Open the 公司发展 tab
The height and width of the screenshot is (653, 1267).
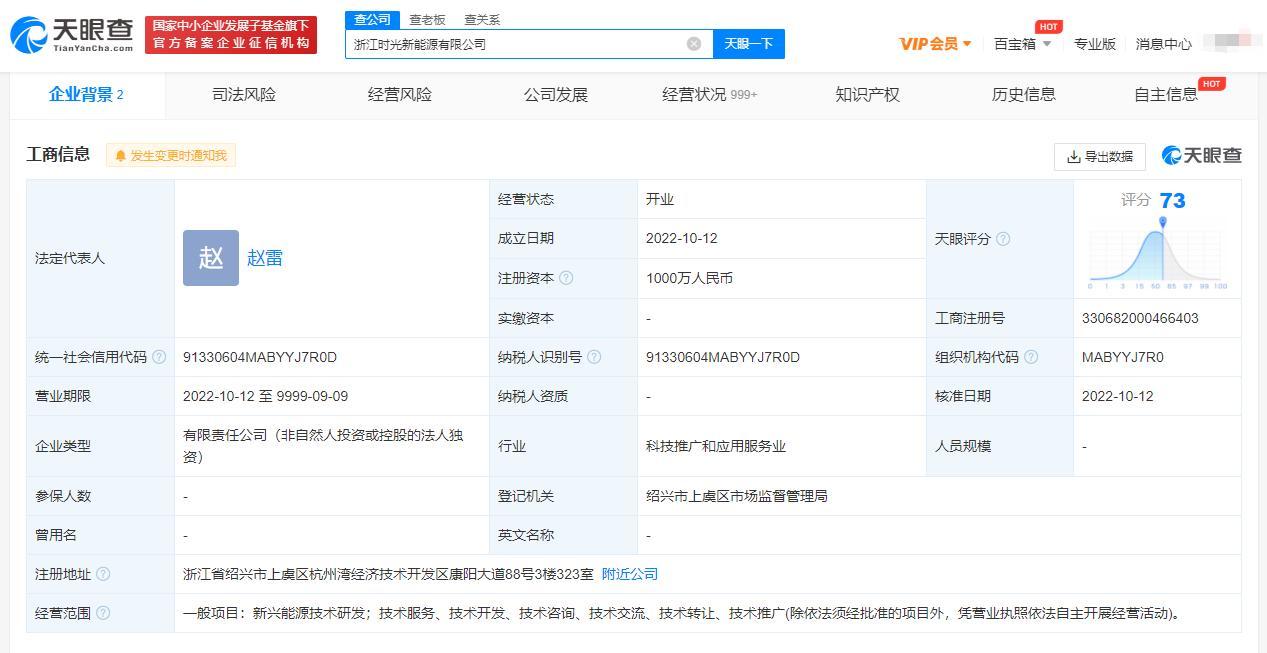point(556,95)
